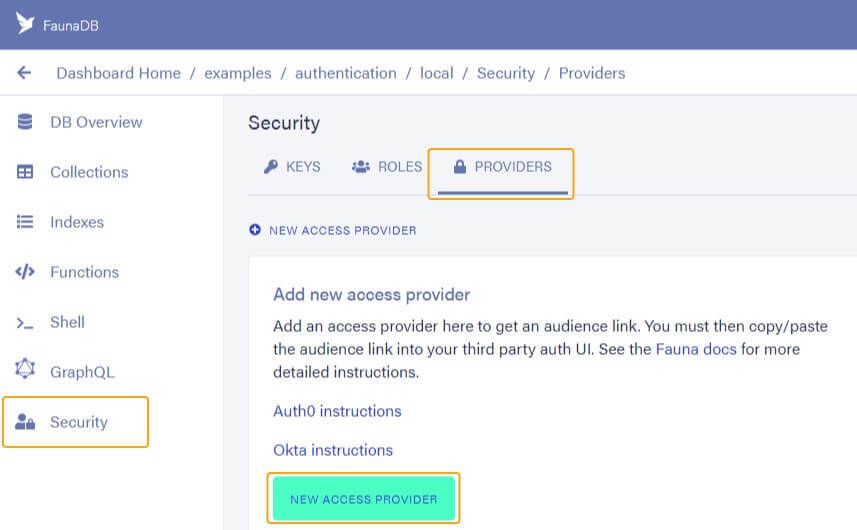
Task: Click the plus circle icon
Action: (x=255, y=229)
